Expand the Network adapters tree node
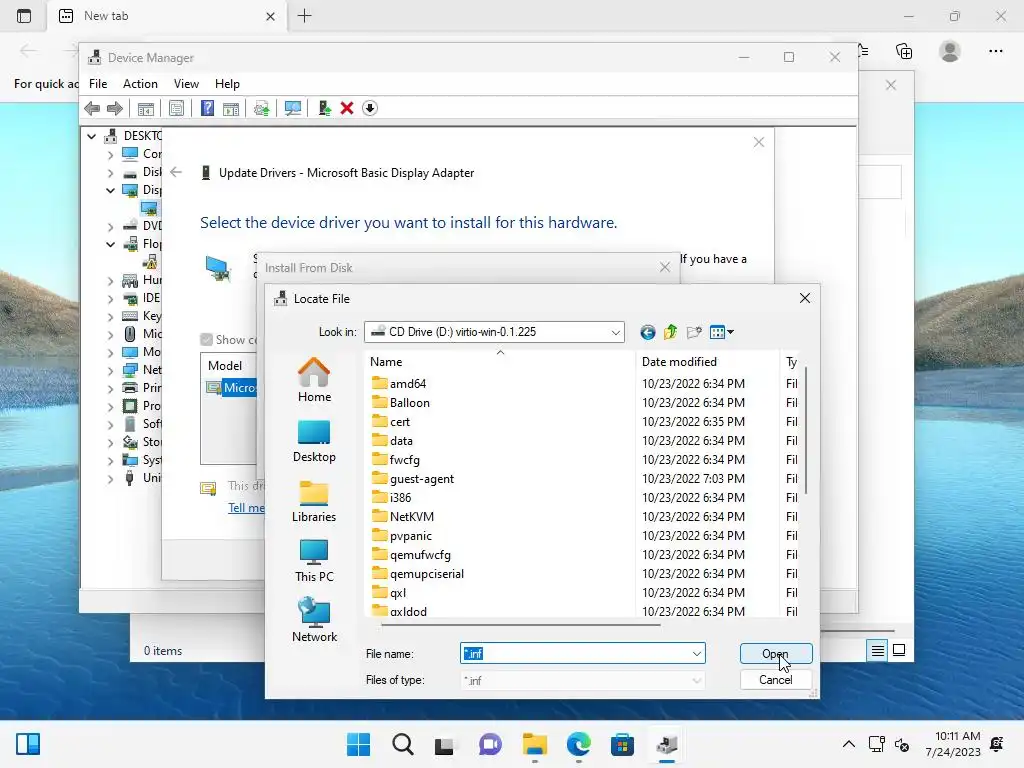Image resolution: width=1024 pixels, height=768 pixels. (x=110, y=370)
